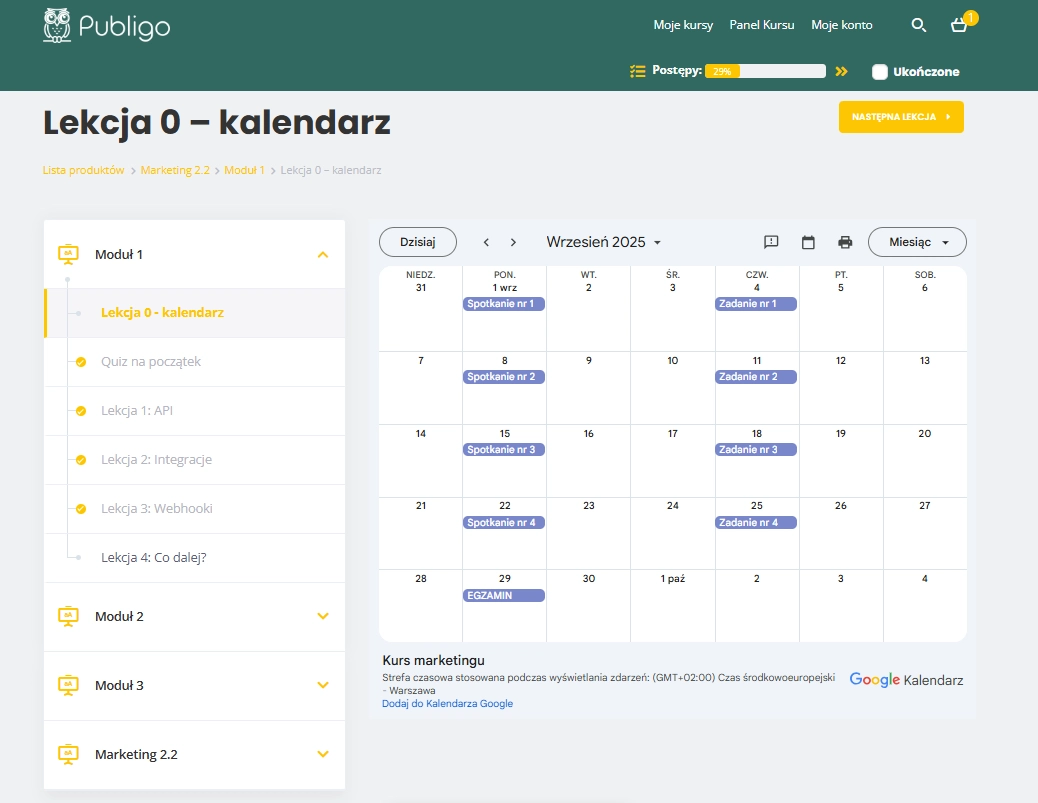Viewport: 1038px width, 803px height.
Task: Click the calendar view icon
Action: point(808,242)
